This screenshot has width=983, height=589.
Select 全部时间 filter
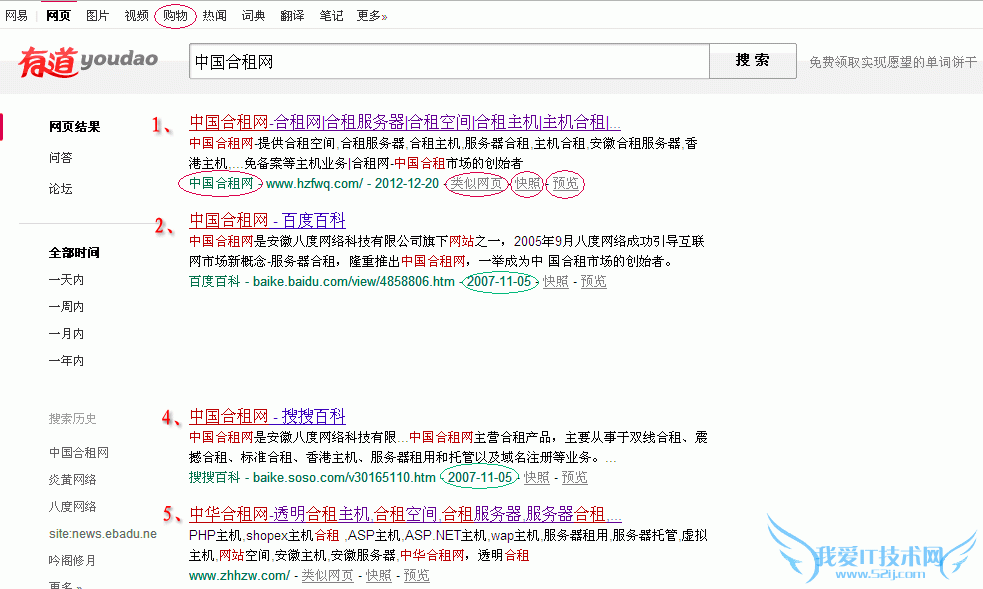coord(74,253)
